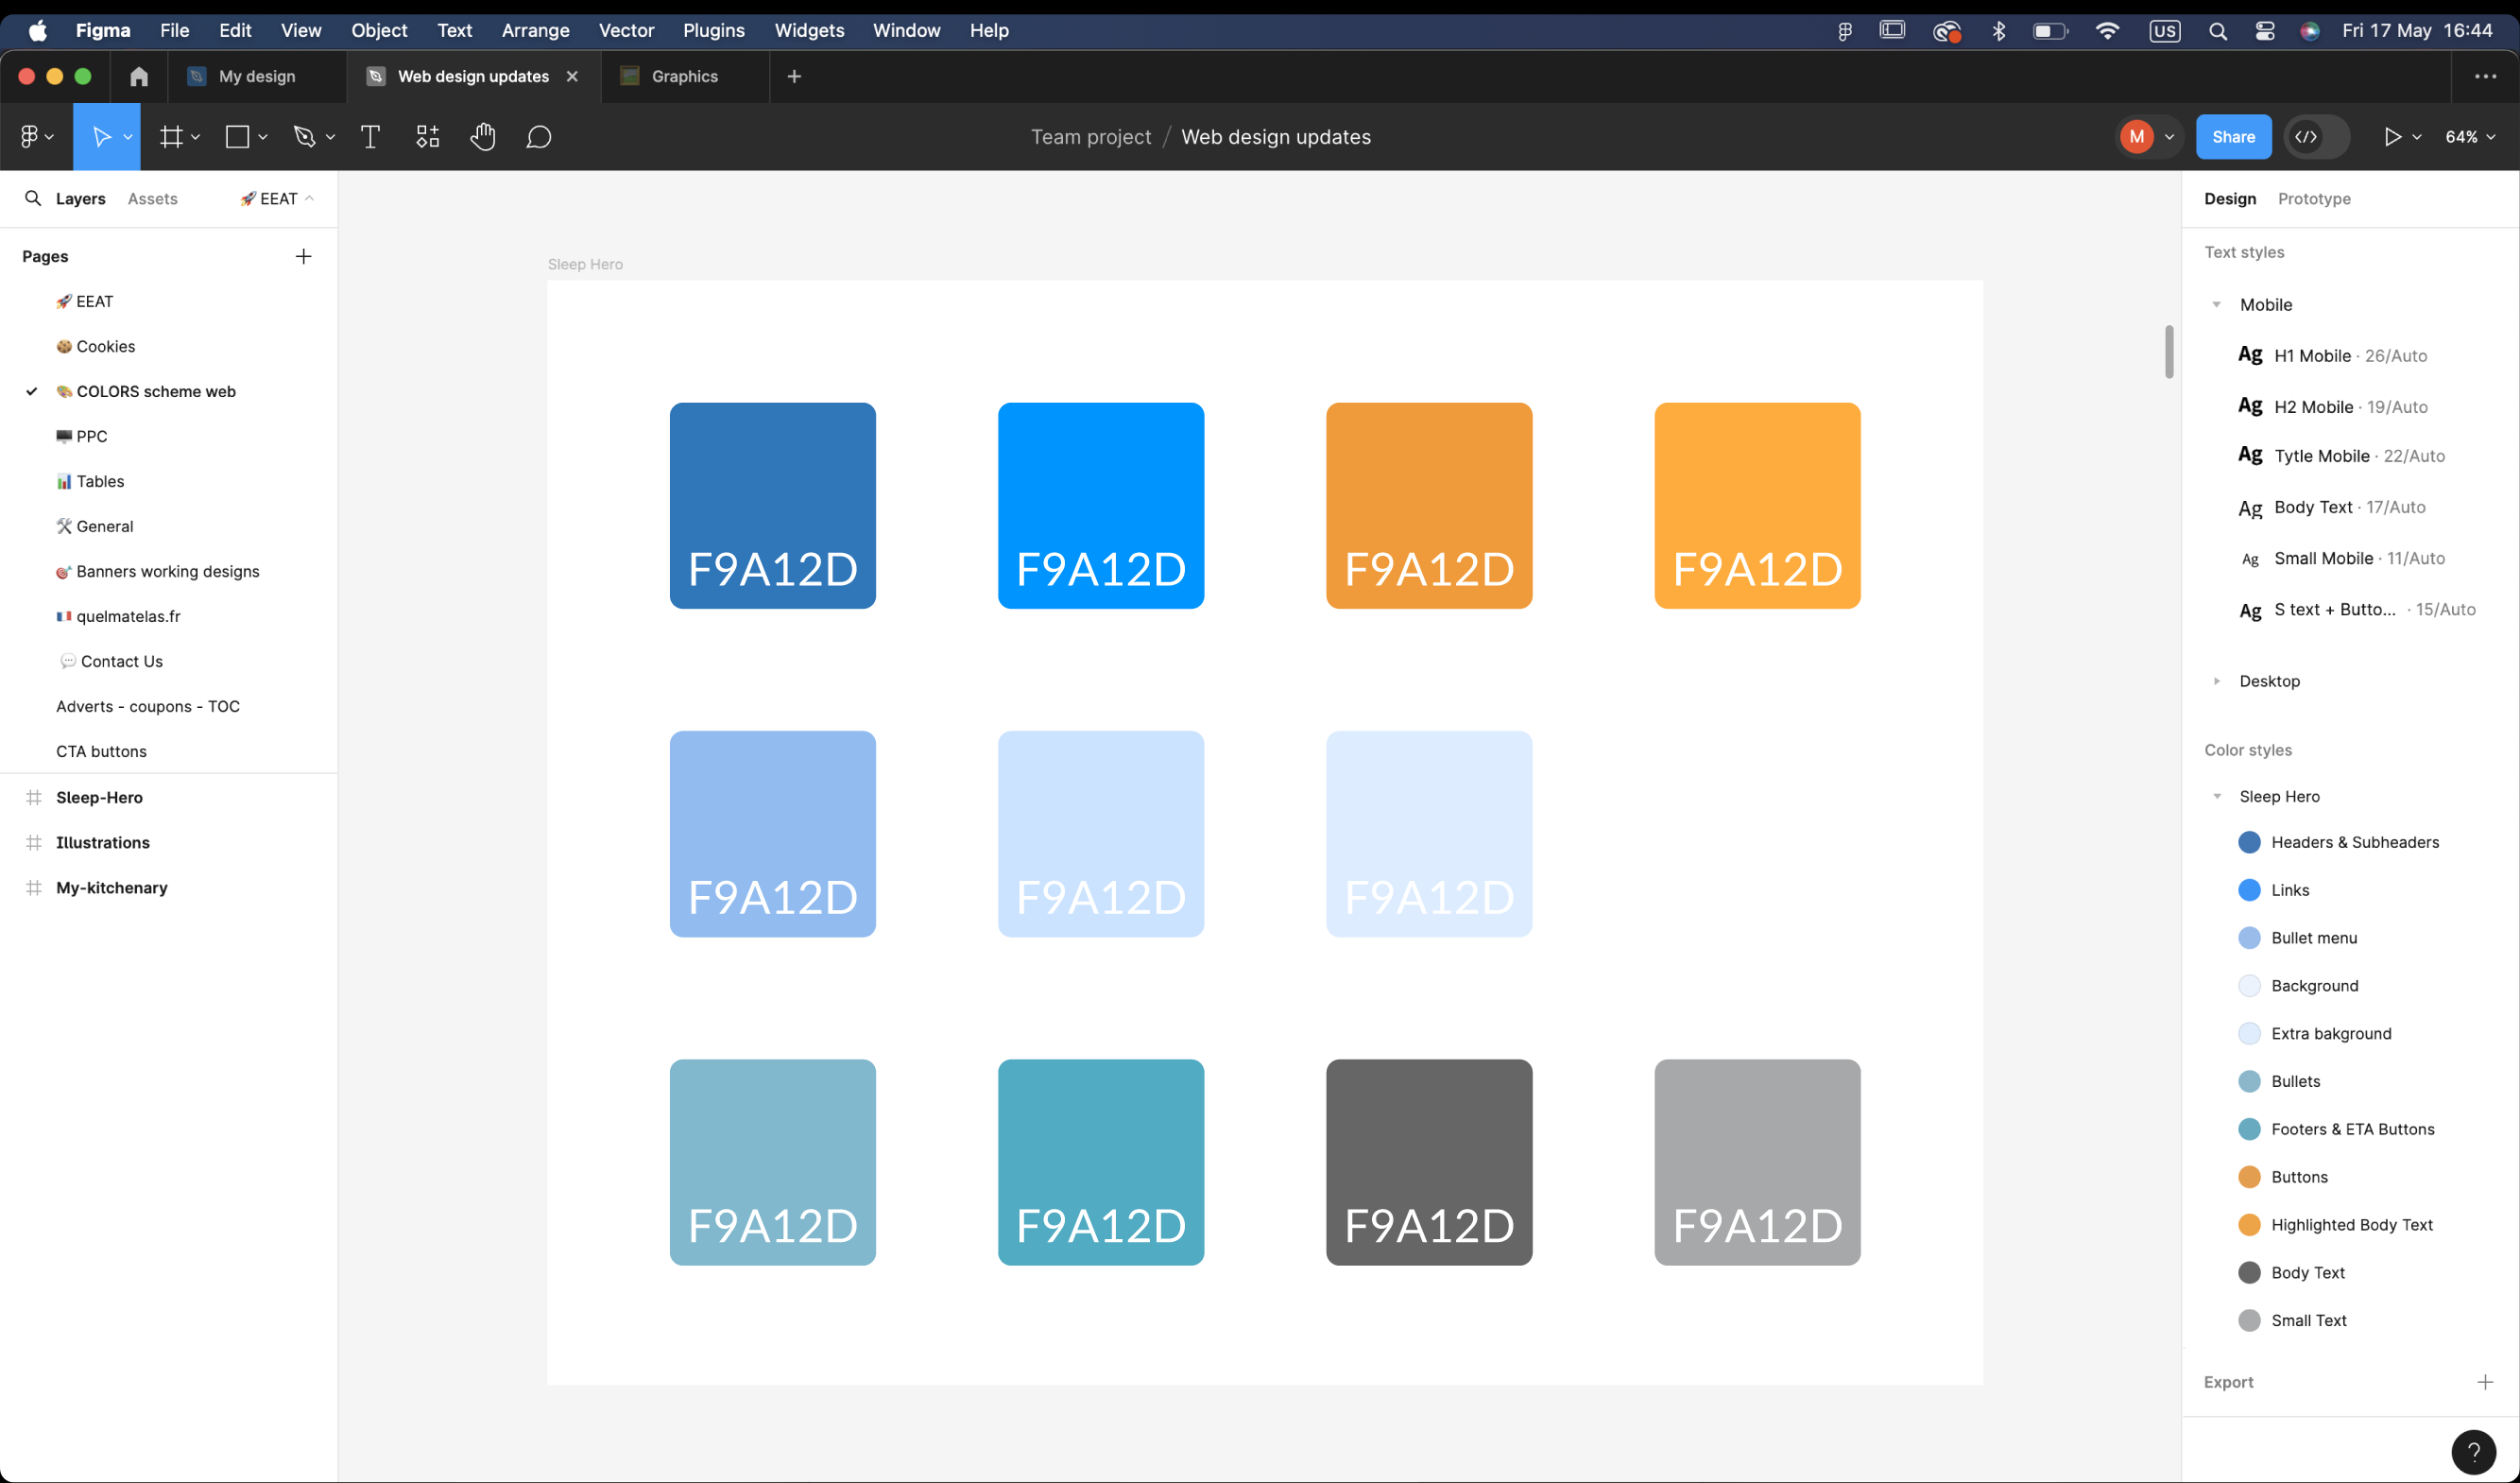The height and width of the screenshot is (1483, 2520).
Task: Open a new tab with plus icon
Action: (x=794, y=76)
